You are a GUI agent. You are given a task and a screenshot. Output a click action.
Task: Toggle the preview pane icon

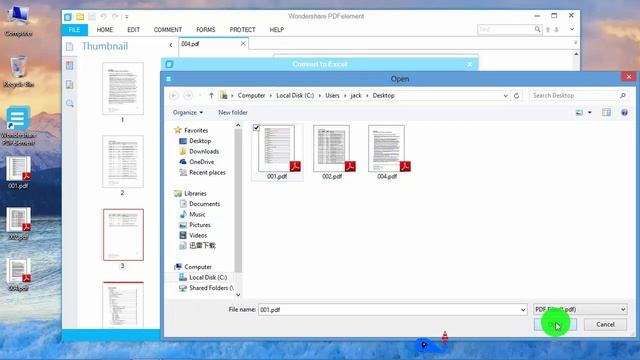click(x=607, y=112)
